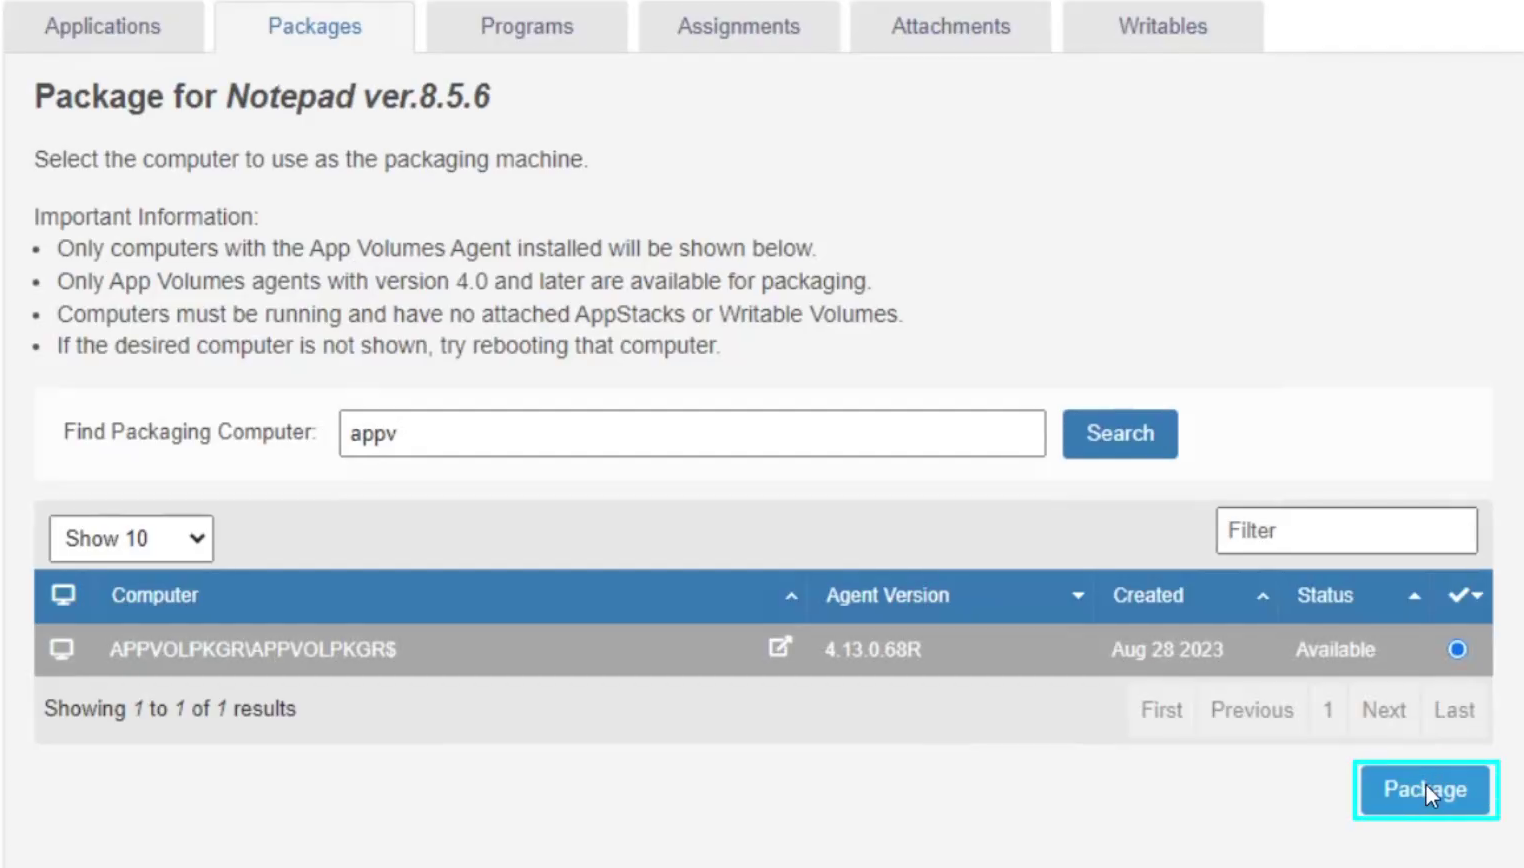
Task: Open APPVOLPKGR details via external link icon
Action: [781, 648]
